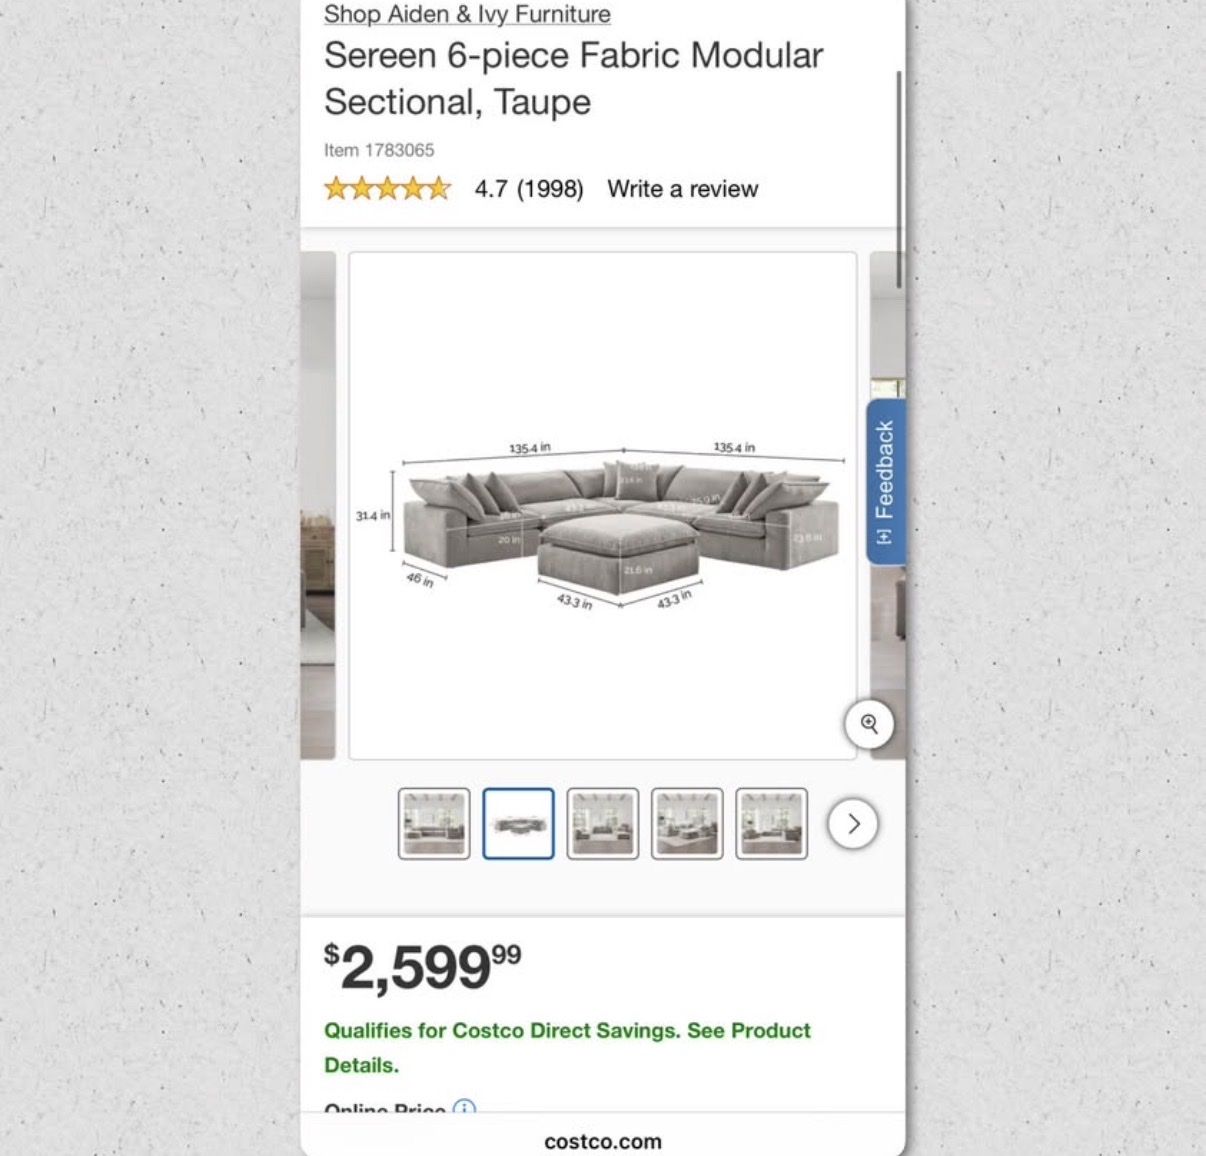The height and width of the screenshot is (1156, 1206).
Task: Click the Write a review link
Action: [682, 189]
